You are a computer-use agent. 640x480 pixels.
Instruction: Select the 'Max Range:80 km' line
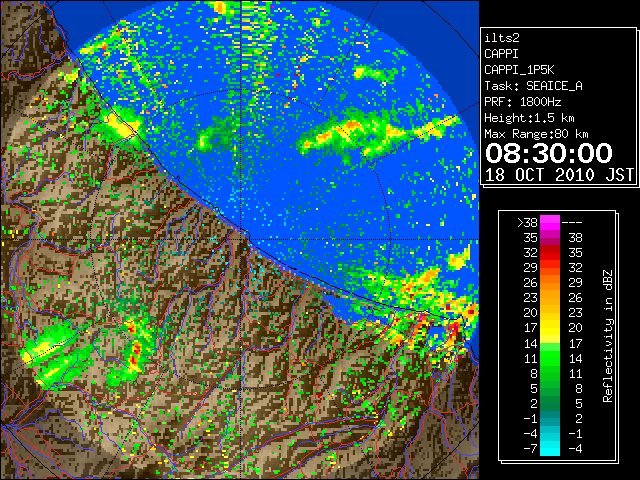tap(536, 134)
